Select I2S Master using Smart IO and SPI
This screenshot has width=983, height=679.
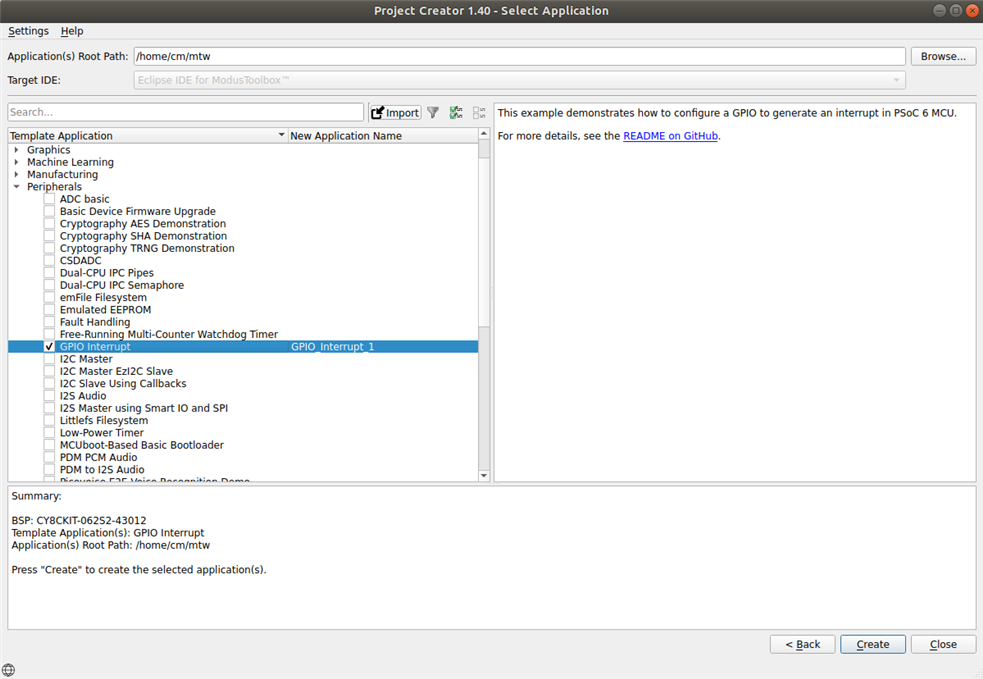(x=243, y=408)
